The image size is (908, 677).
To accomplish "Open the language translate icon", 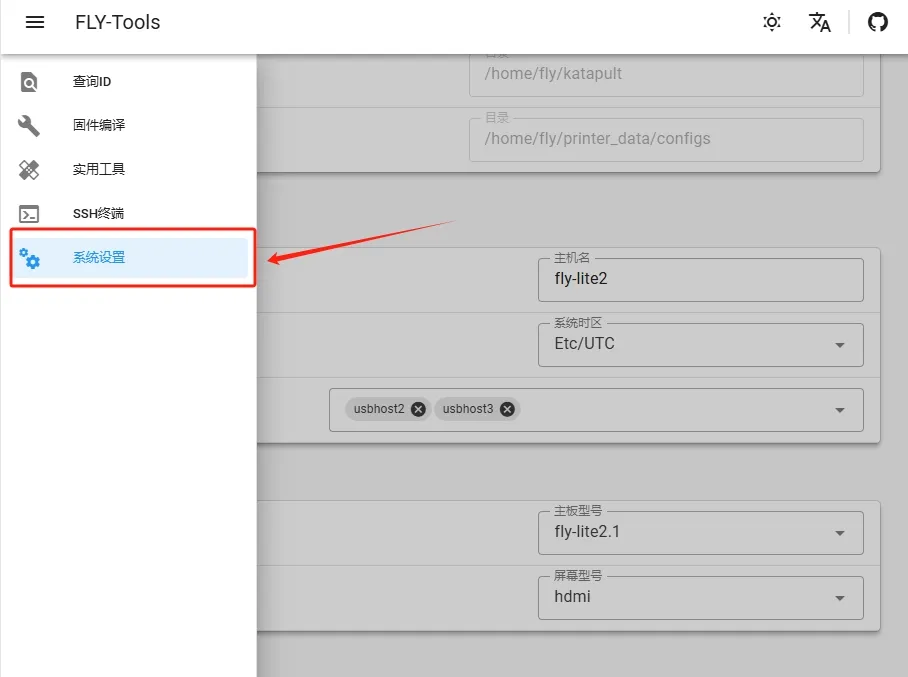I will coord(820,22).
